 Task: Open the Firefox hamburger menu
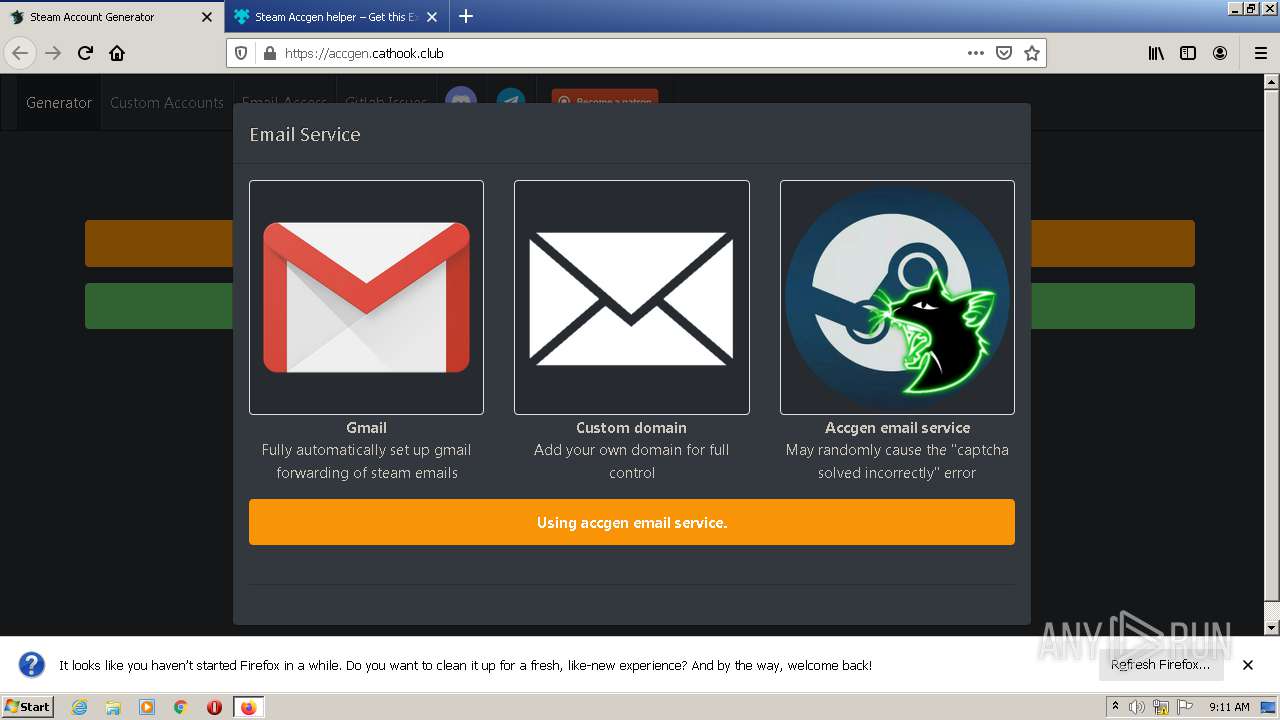(x=1260, y=53)
